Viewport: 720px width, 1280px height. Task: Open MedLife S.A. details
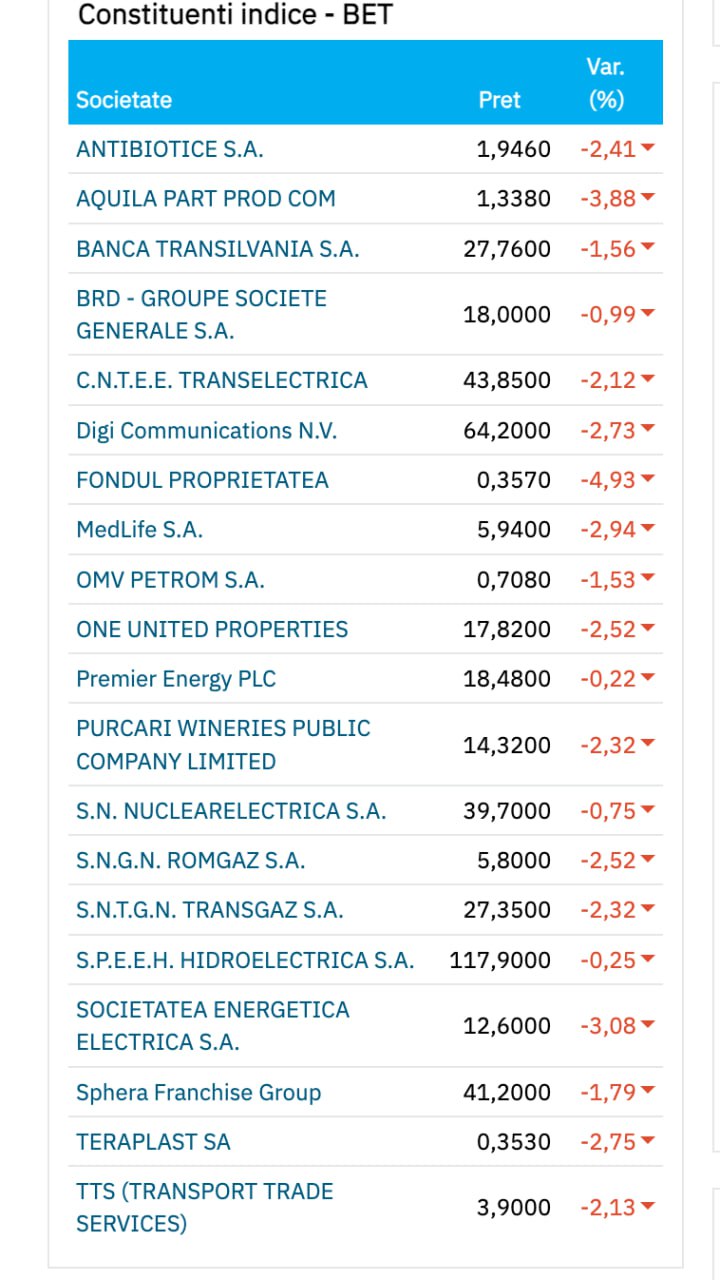[x=139, y=530]
